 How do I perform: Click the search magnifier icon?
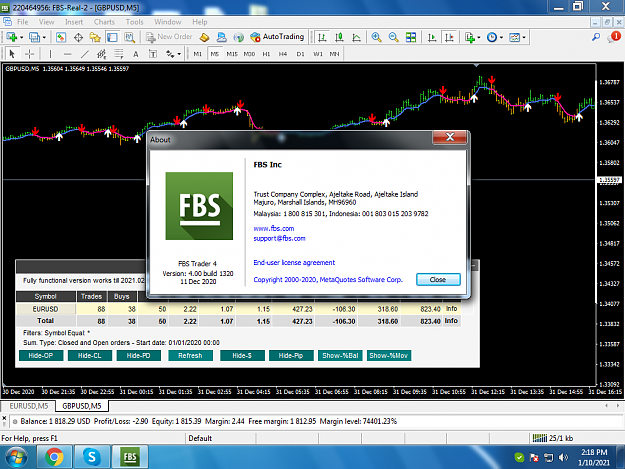596,37
